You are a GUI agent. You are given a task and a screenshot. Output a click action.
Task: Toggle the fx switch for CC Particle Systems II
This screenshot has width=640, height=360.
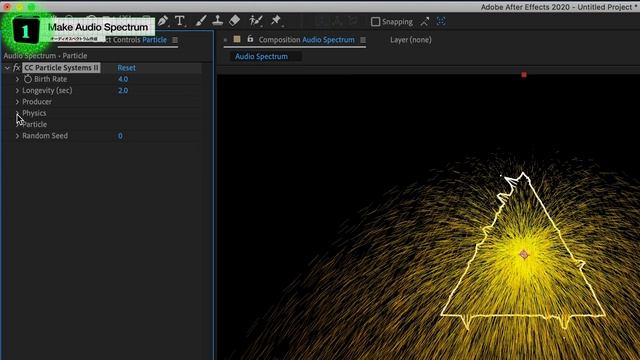point(16,68)
